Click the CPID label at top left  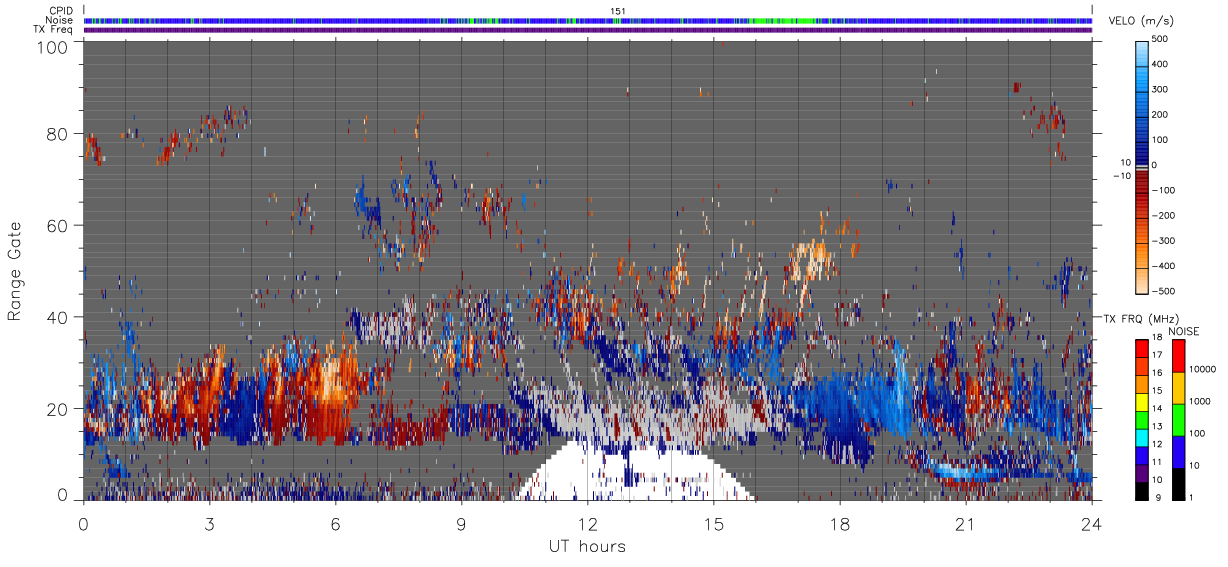click(60, 11)
